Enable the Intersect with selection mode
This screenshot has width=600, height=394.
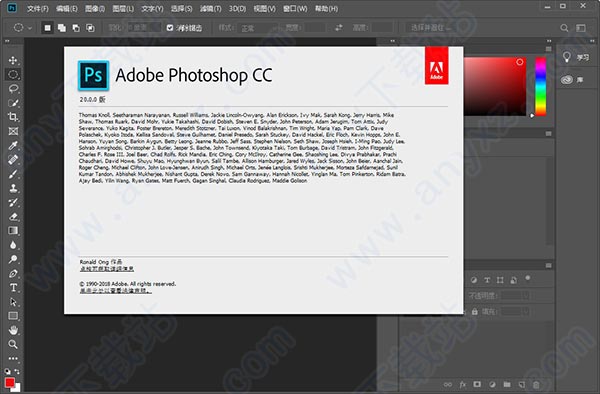(90, 28)
